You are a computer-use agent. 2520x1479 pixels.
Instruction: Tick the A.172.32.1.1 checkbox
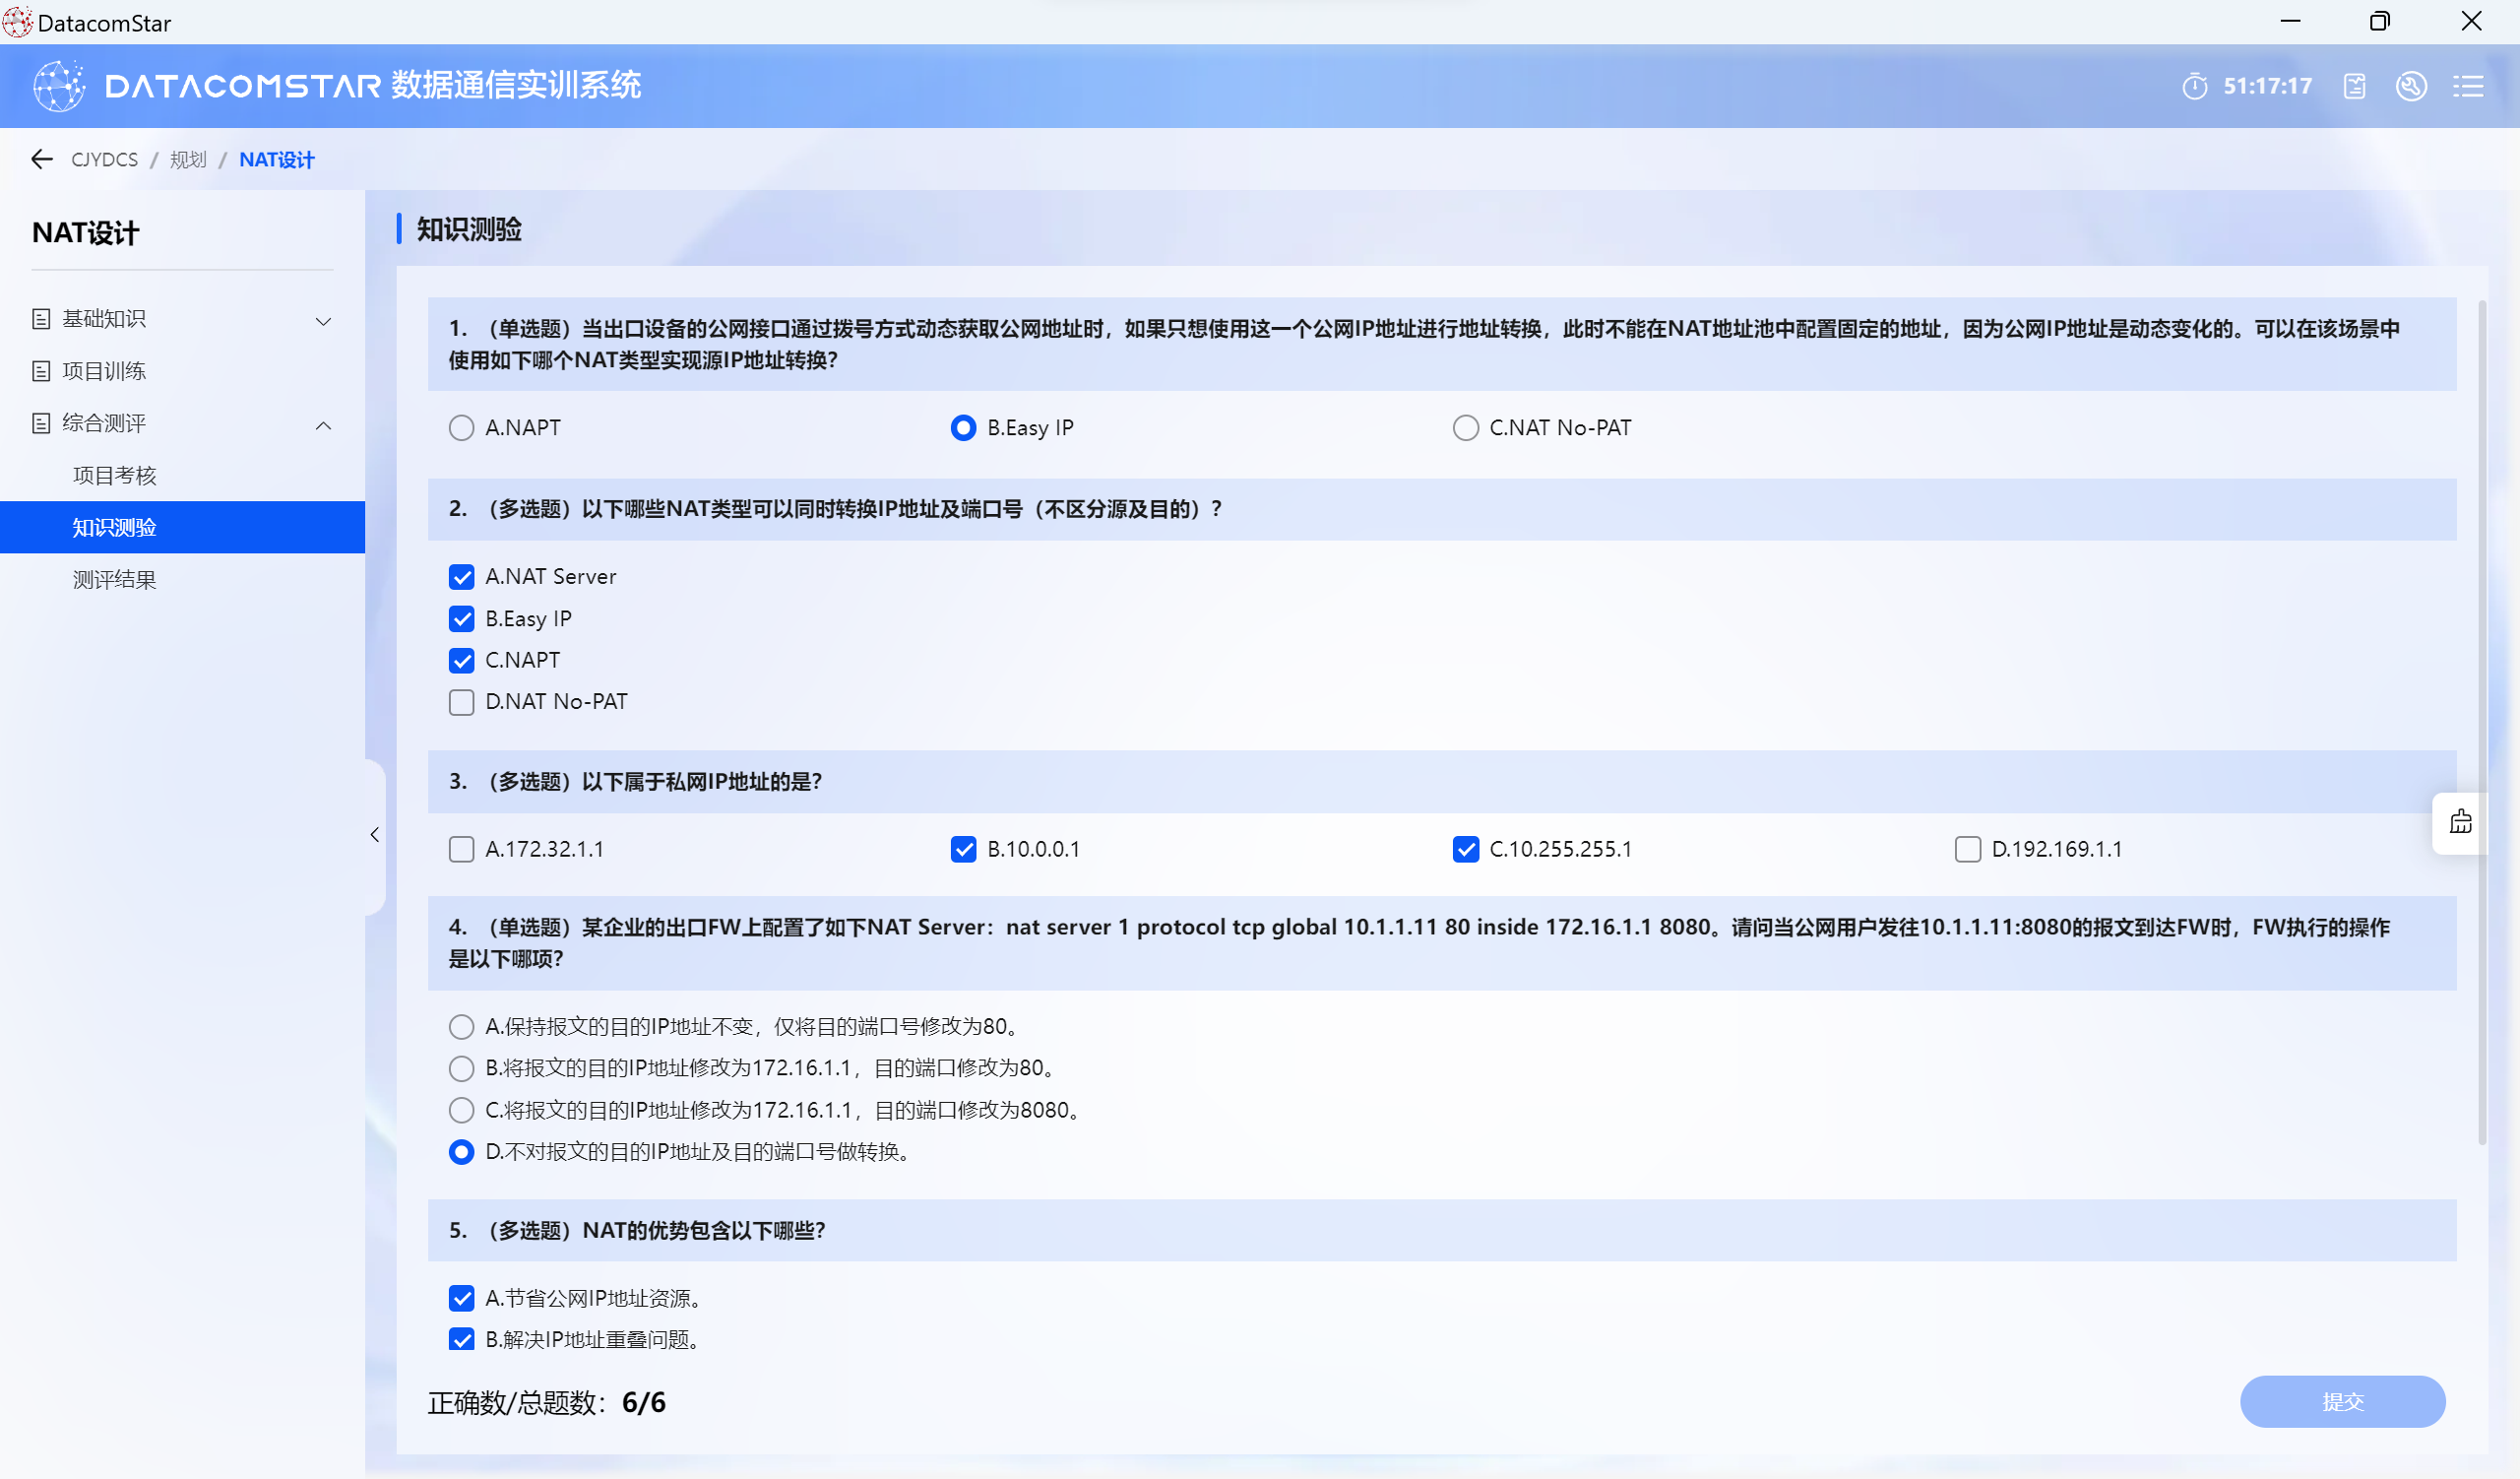pos(461,849)
